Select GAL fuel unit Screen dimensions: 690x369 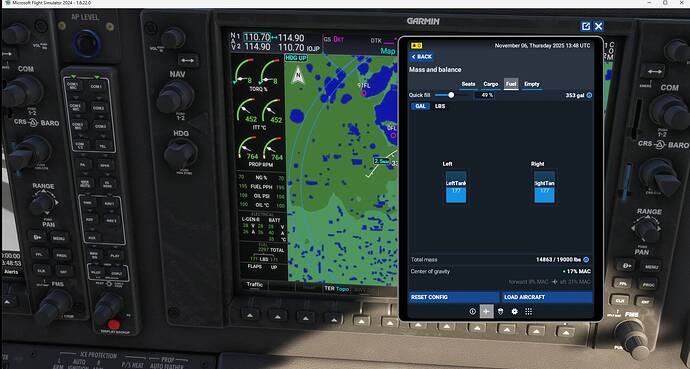click(x=420, y=106)
